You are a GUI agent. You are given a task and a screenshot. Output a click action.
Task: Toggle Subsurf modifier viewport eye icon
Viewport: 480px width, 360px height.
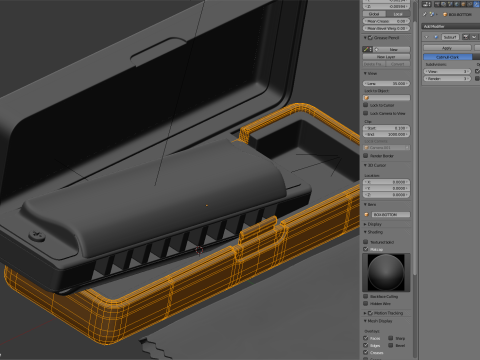click(474, 37)
